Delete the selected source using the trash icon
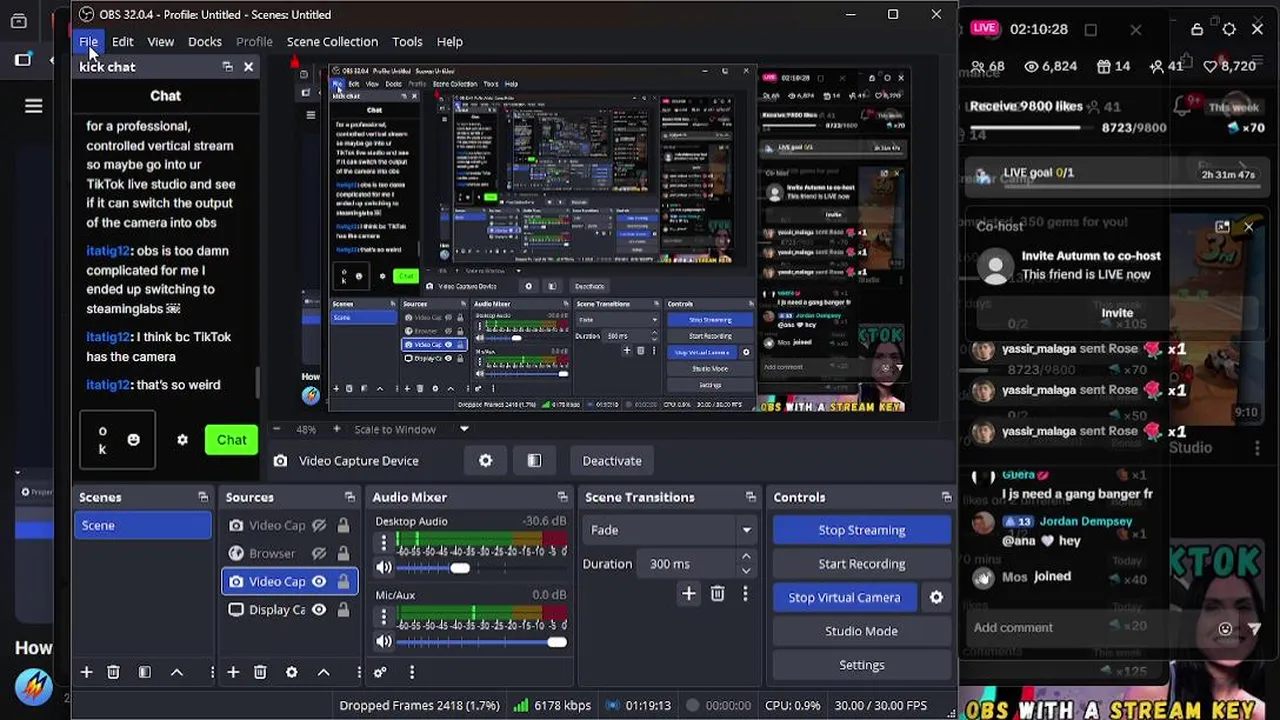The height and width of the screenshot is (720, 1280). pos(260,673)
